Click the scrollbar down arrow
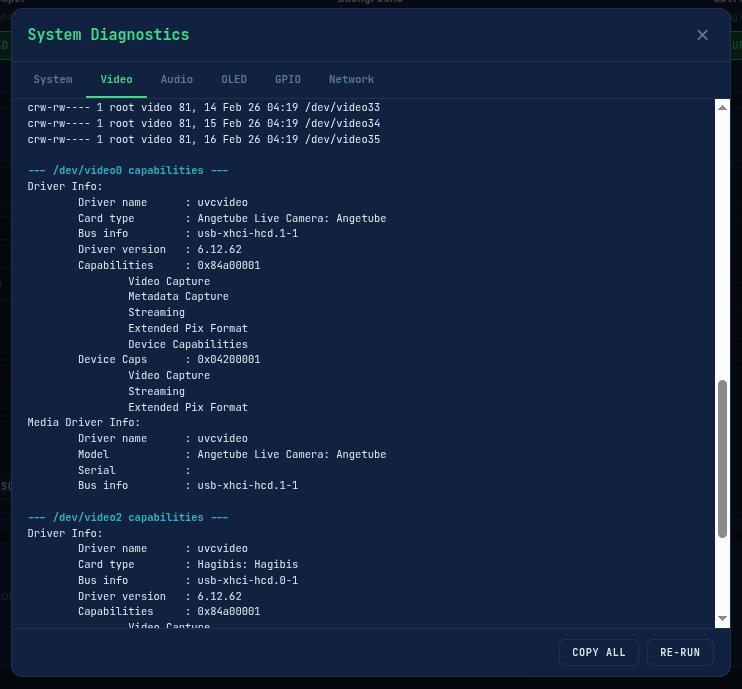 [722, 620]
